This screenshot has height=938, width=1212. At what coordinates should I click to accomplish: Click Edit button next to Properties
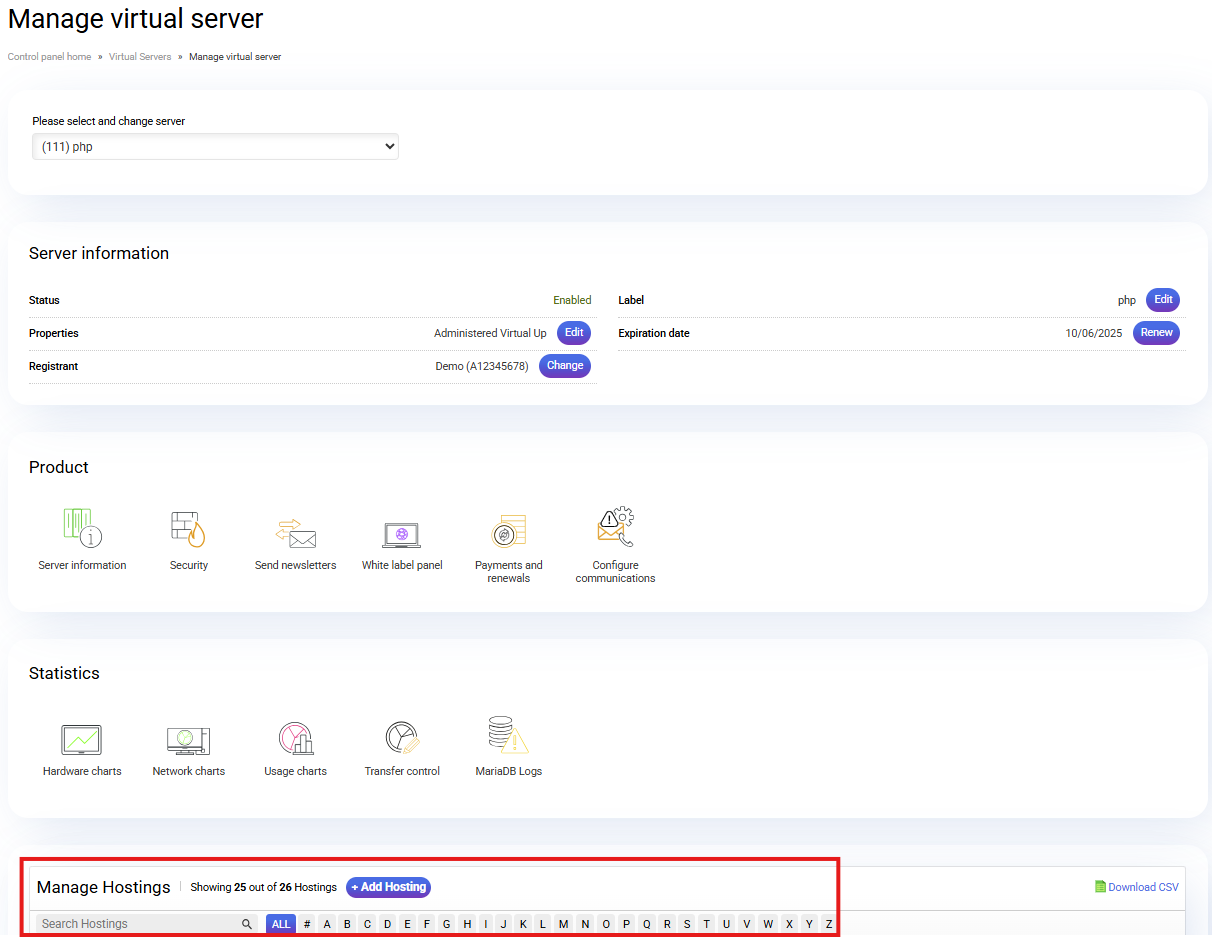click(x=574, y=333)
